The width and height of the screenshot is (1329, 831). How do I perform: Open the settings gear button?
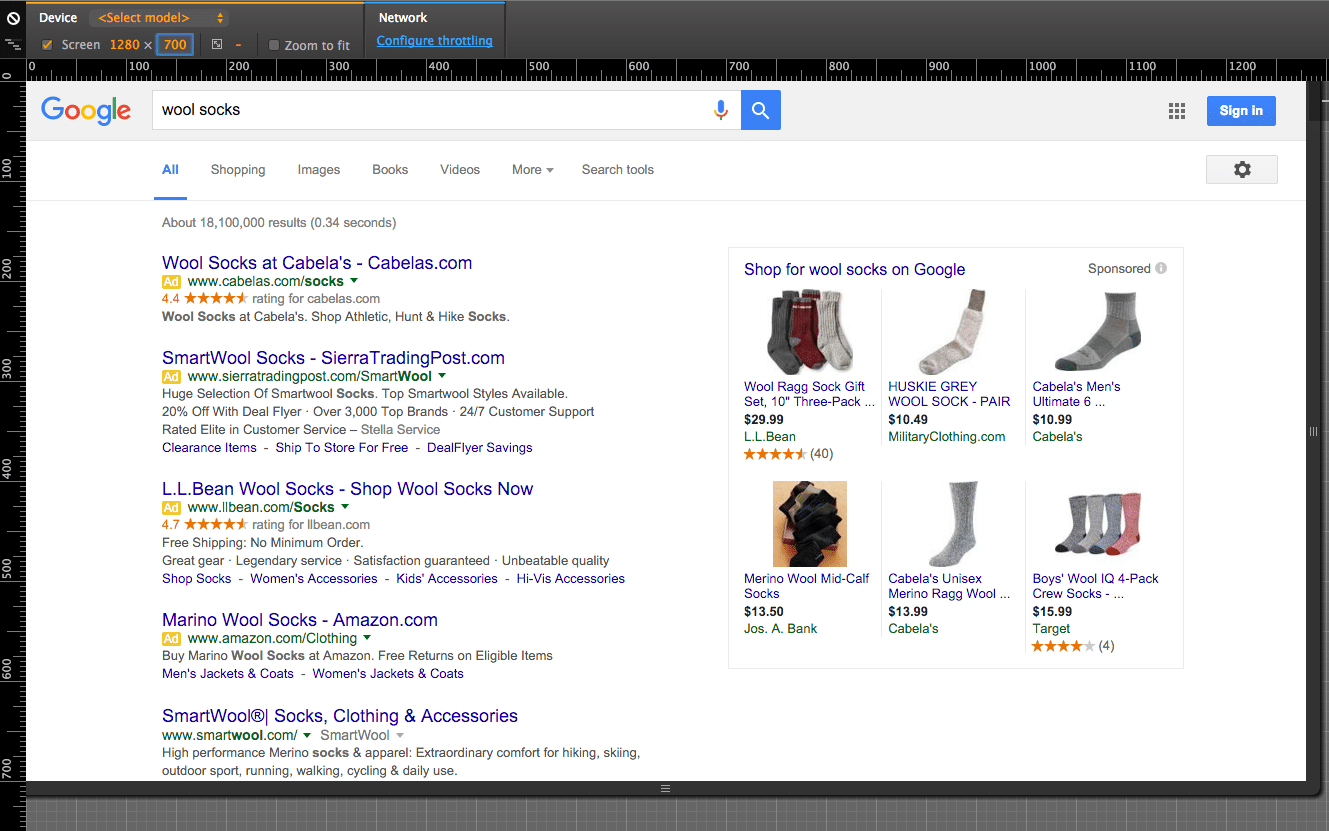point(1242,170)
